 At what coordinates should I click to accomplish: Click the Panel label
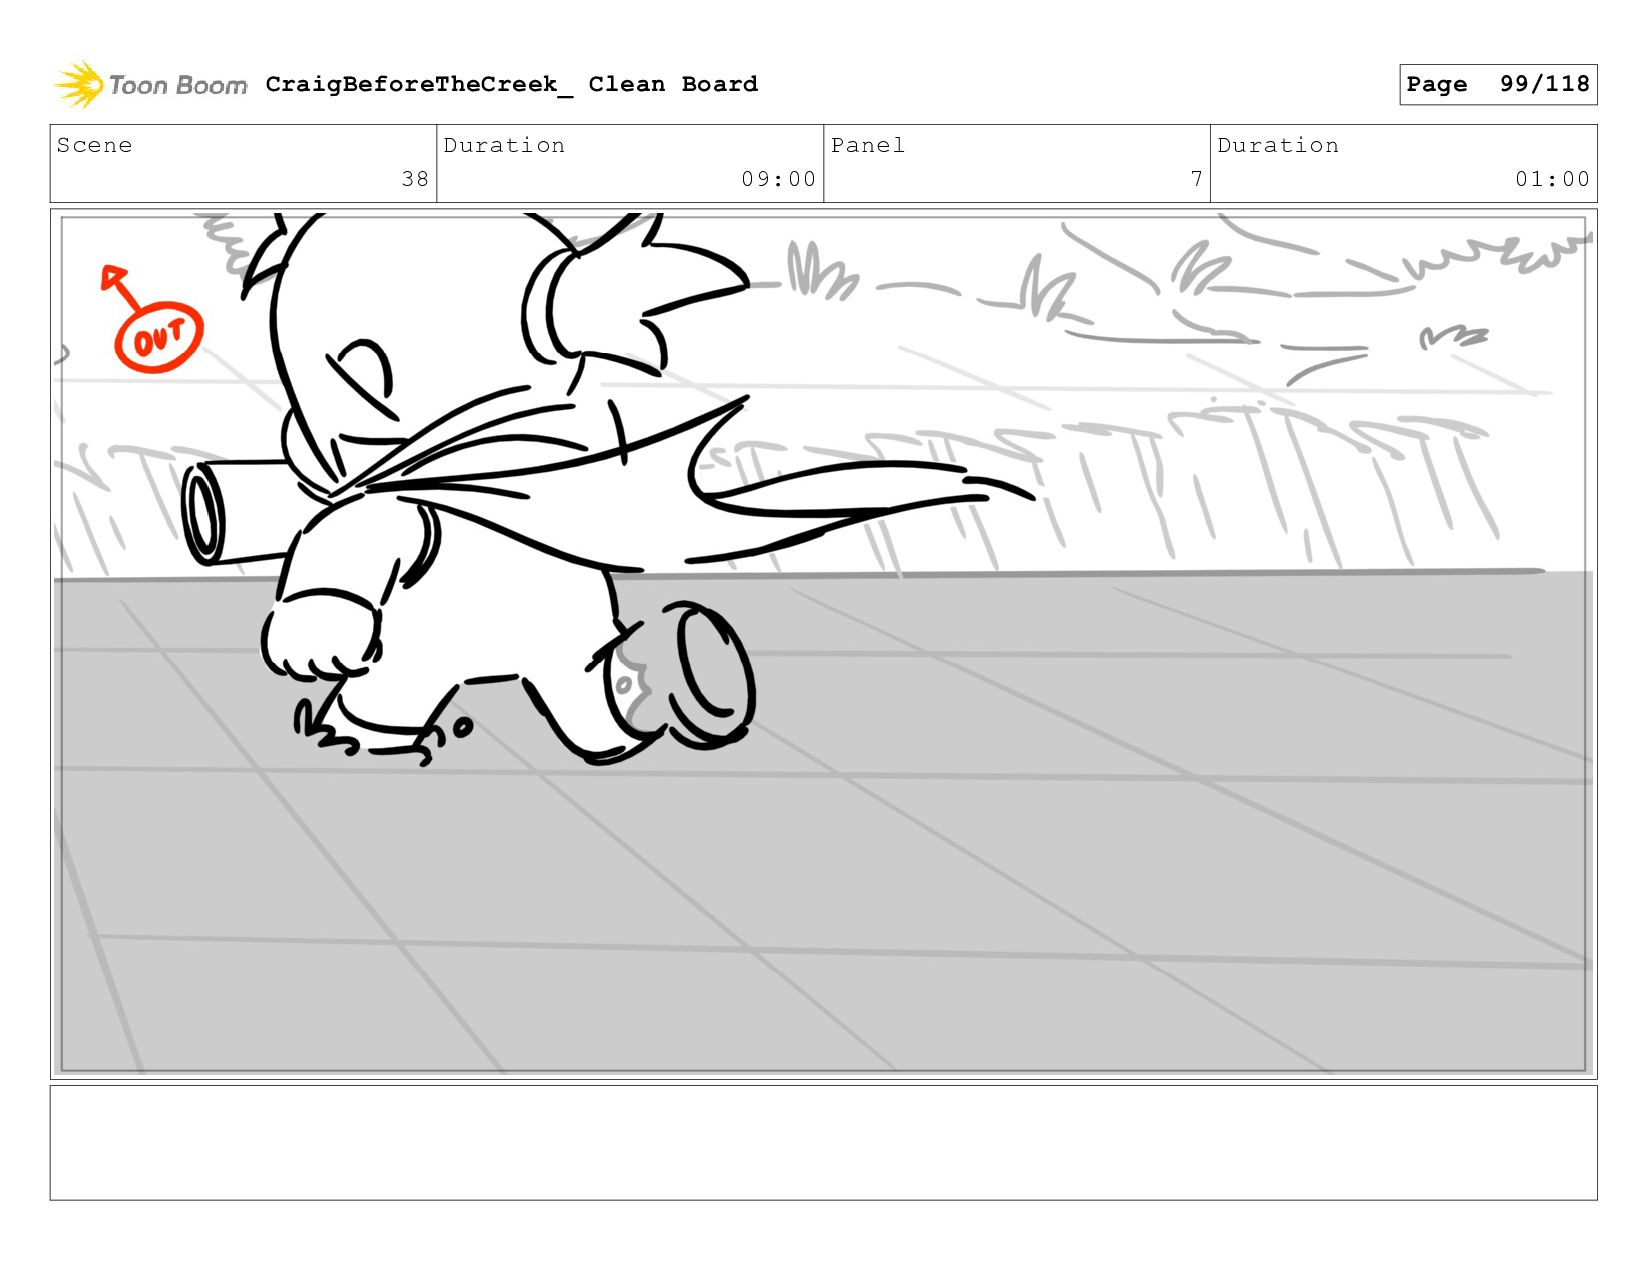pyautogui.click(x=868, y=145)
